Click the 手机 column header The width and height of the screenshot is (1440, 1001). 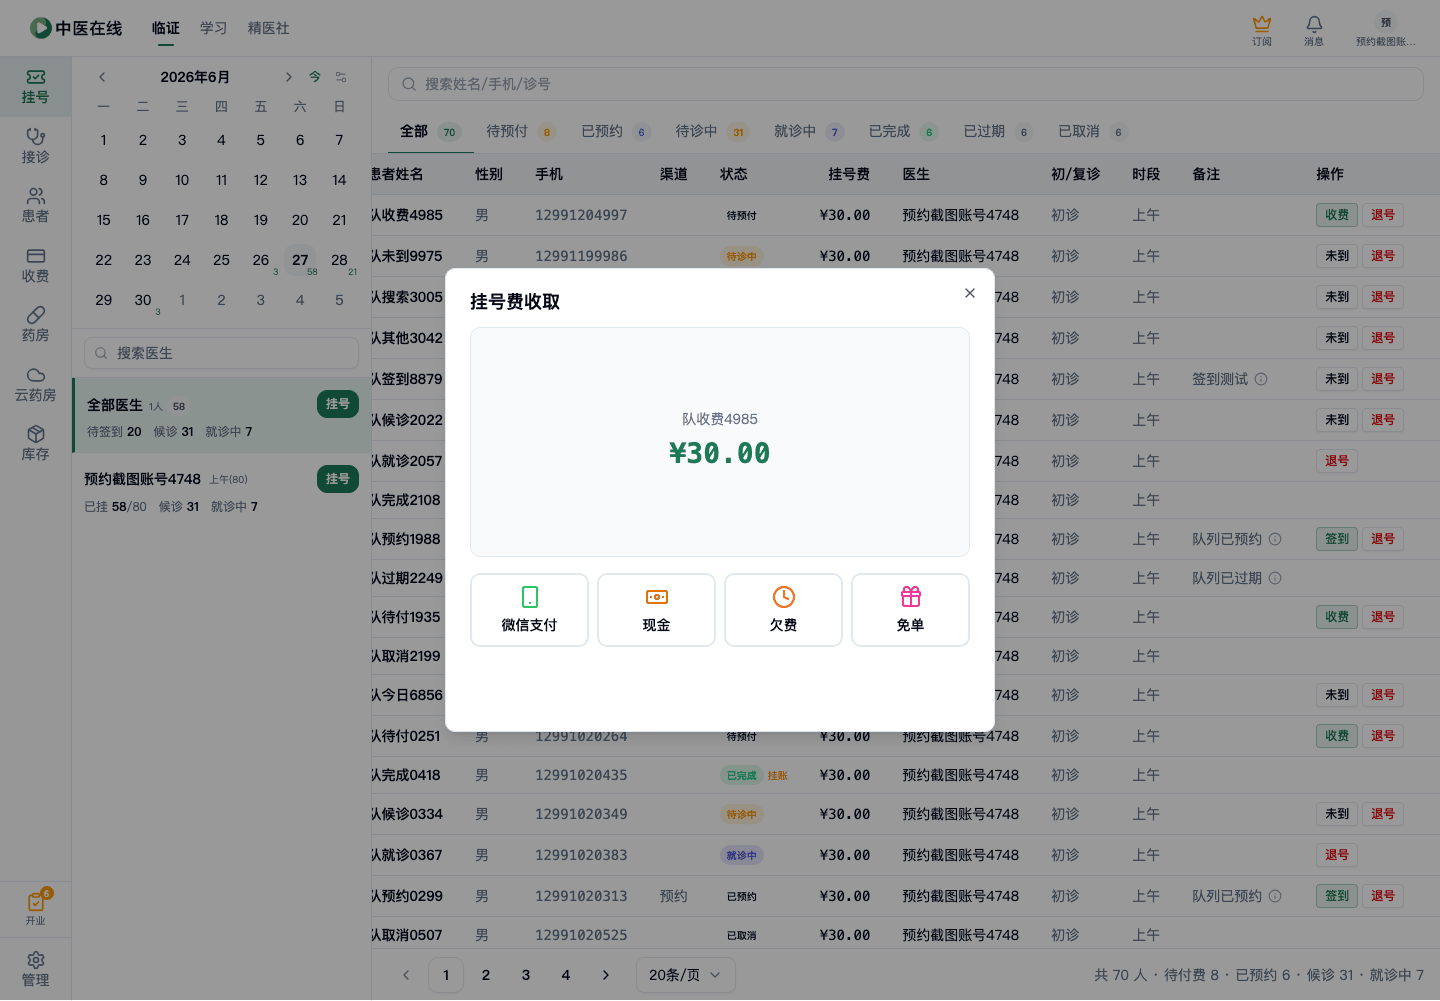[549, 174]
